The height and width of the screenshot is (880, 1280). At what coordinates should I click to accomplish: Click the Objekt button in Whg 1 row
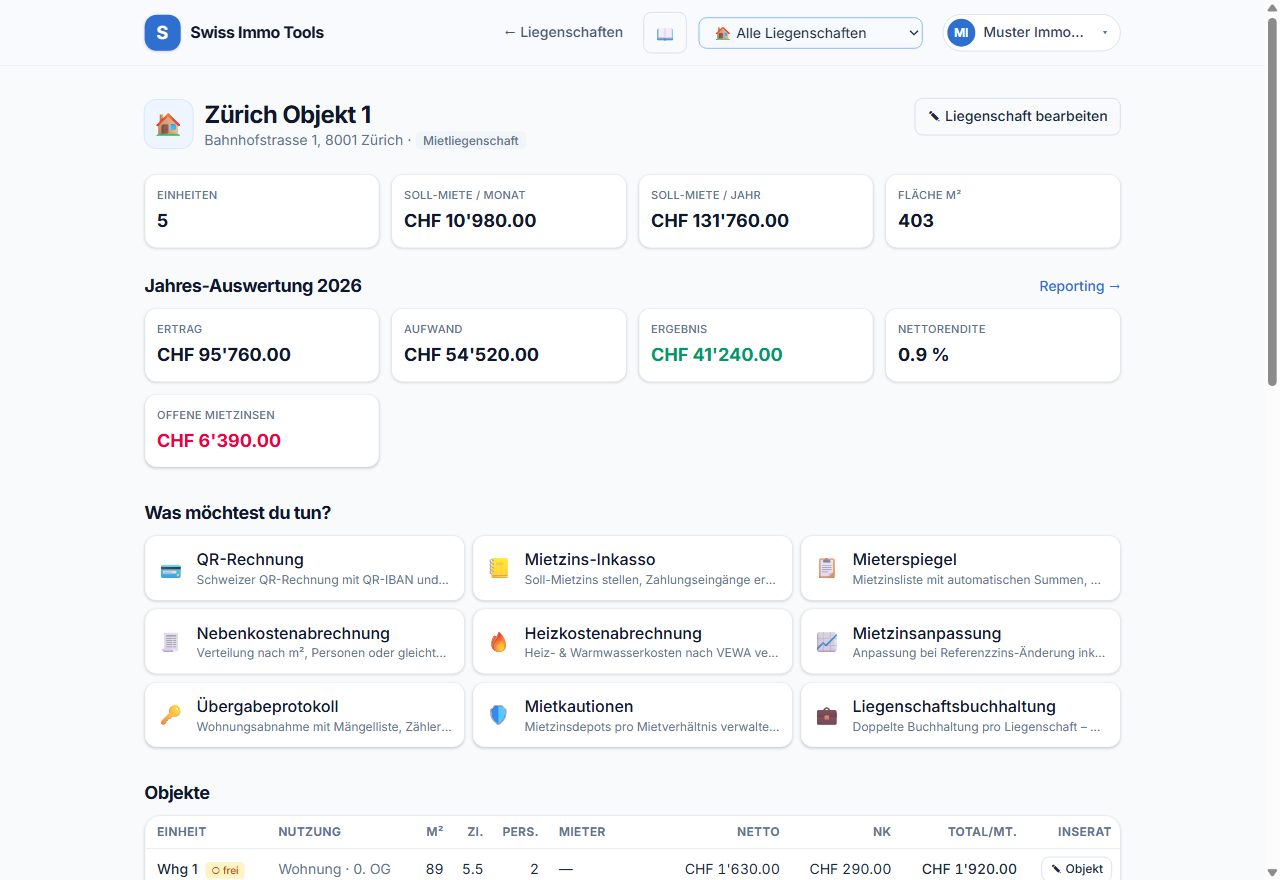(1076, 869)
